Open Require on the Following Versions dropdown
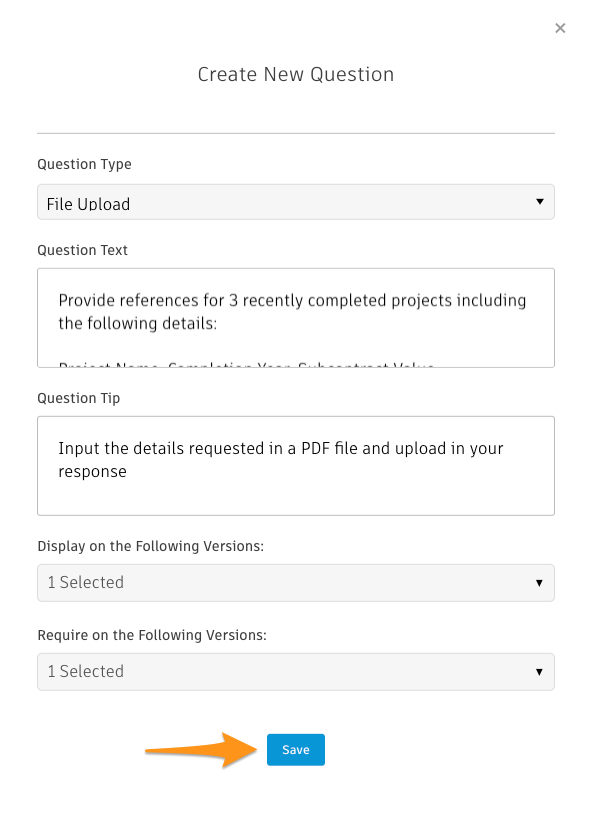 [296, 672]
